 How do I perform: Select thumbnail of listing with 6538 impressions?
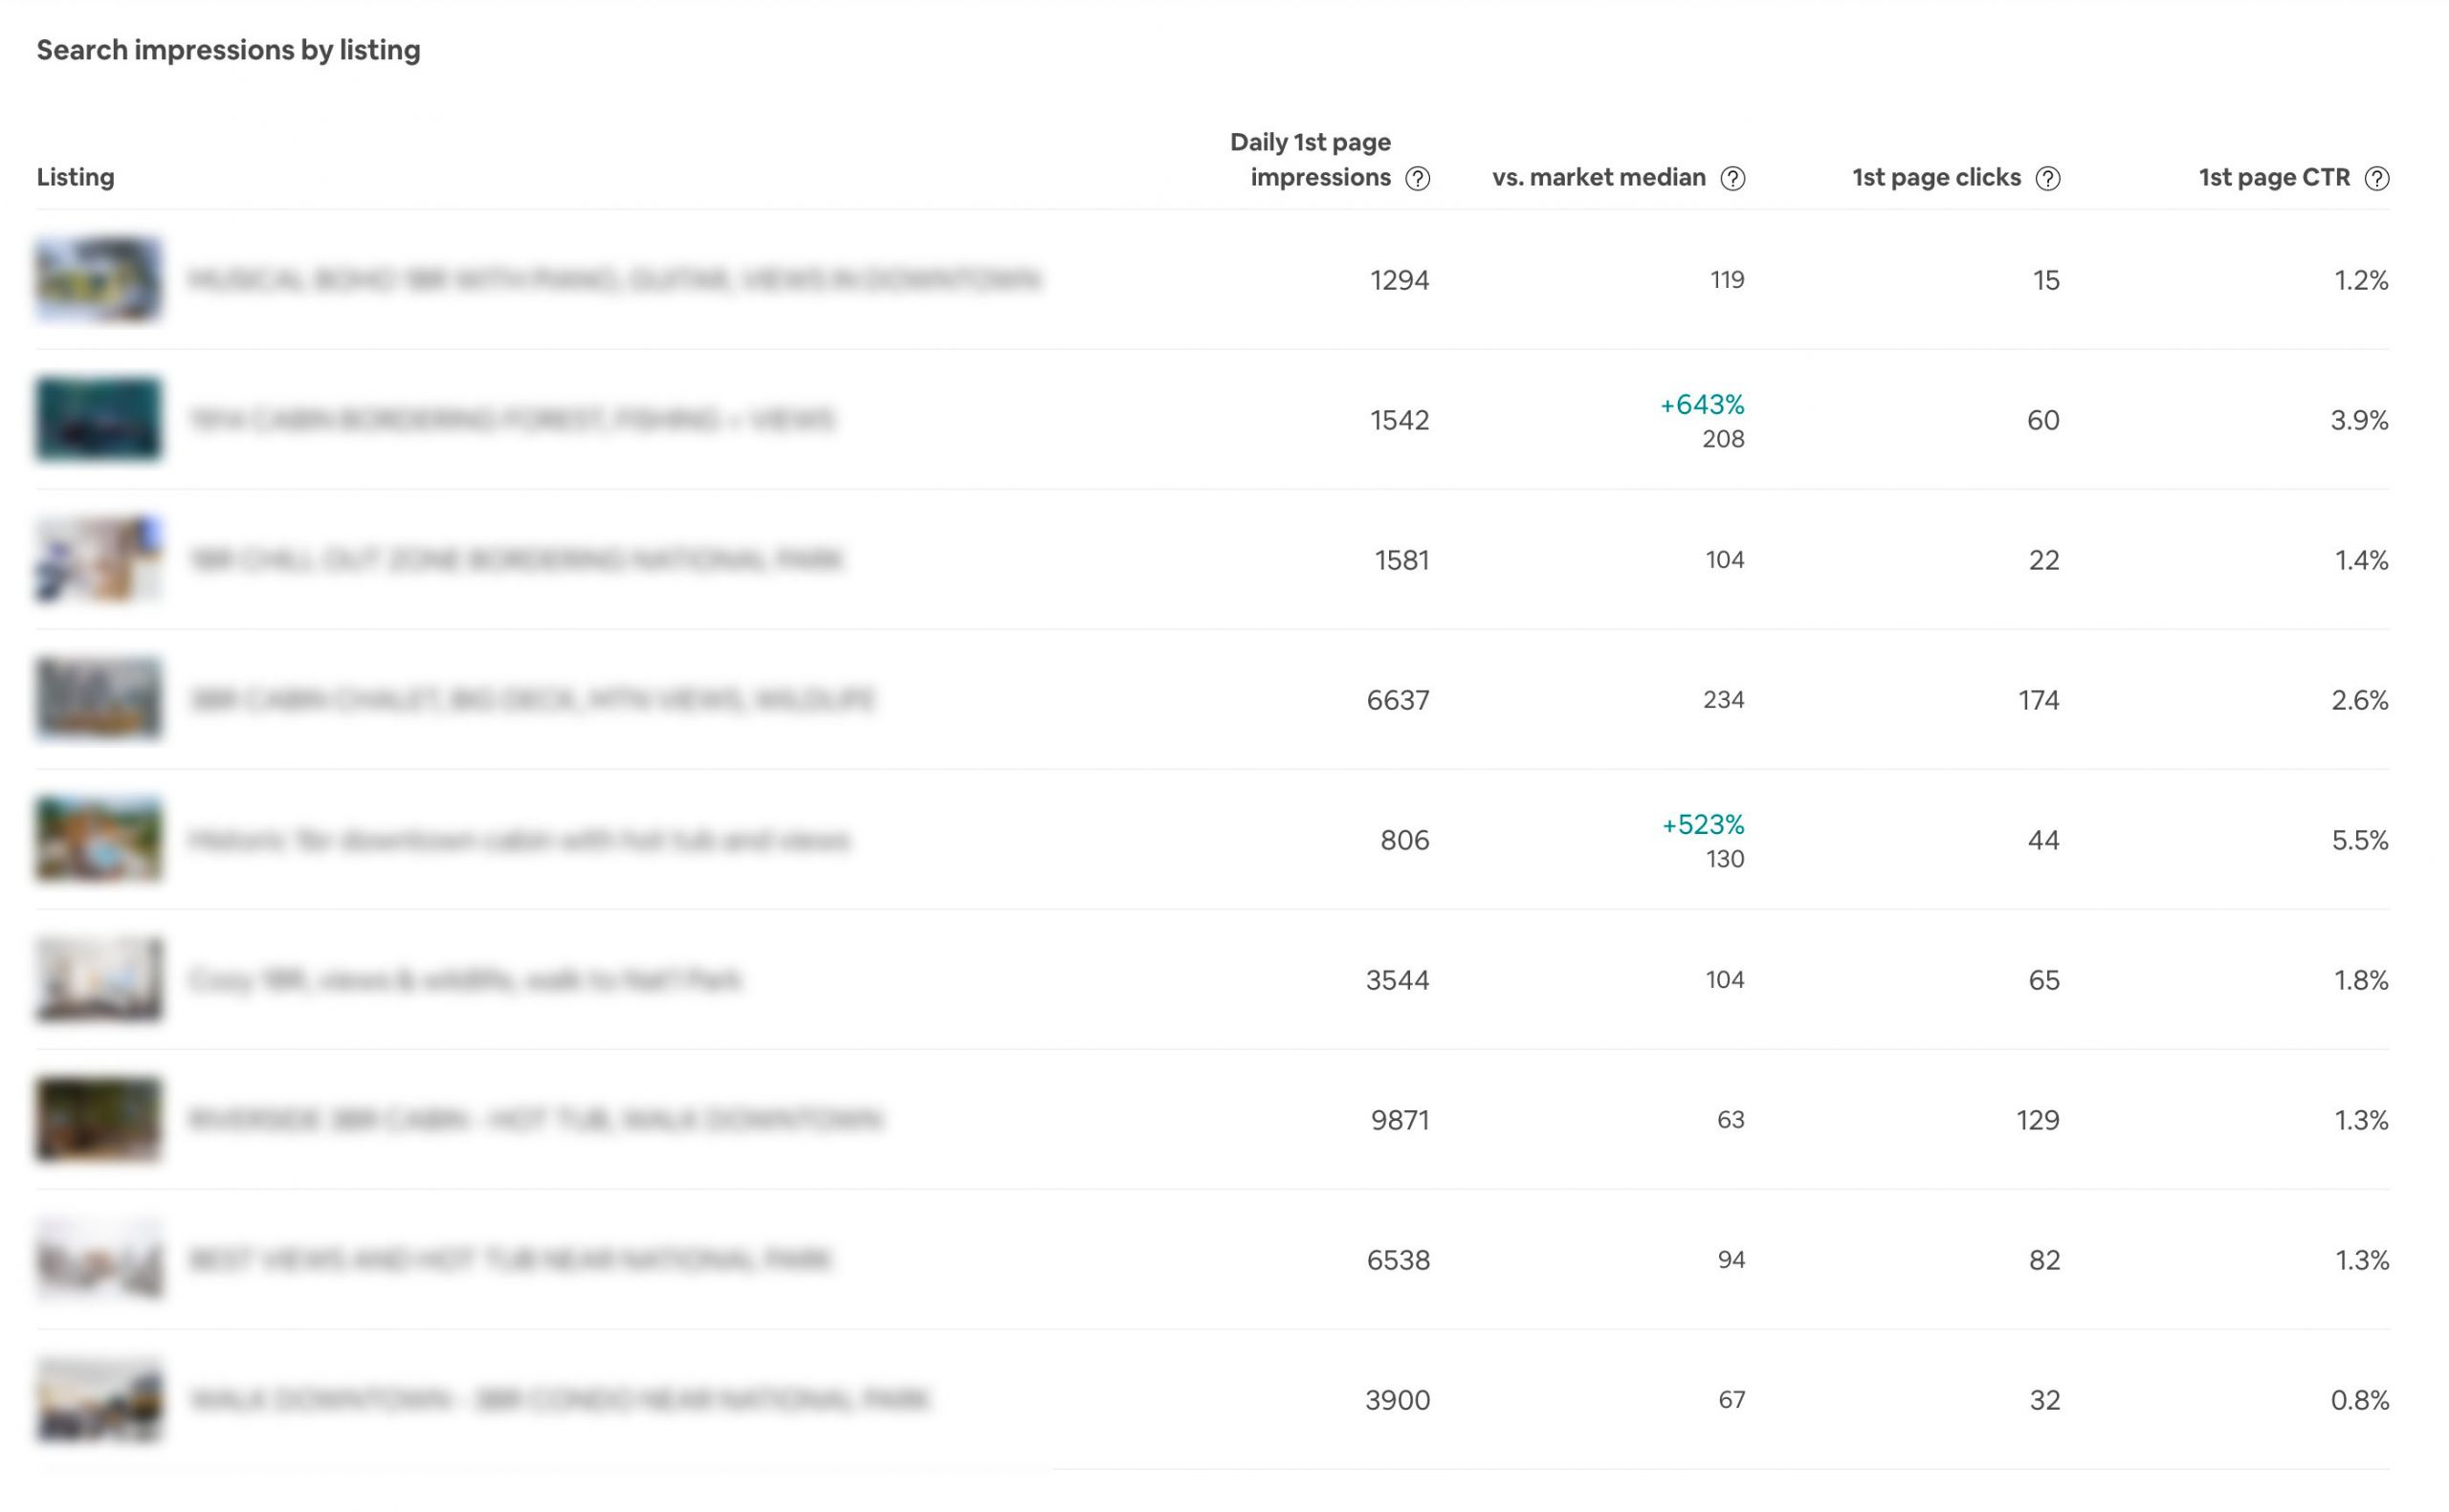tap(98, 1259)
